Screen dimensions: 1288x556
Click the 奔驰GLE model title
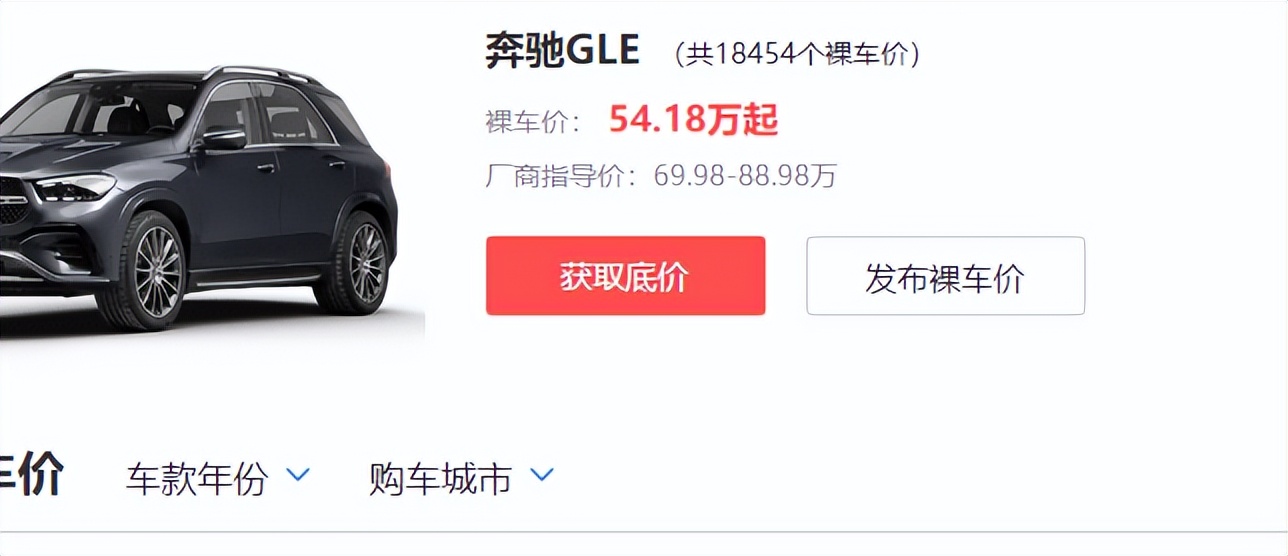pyautogui.click(x=562, y=50)
